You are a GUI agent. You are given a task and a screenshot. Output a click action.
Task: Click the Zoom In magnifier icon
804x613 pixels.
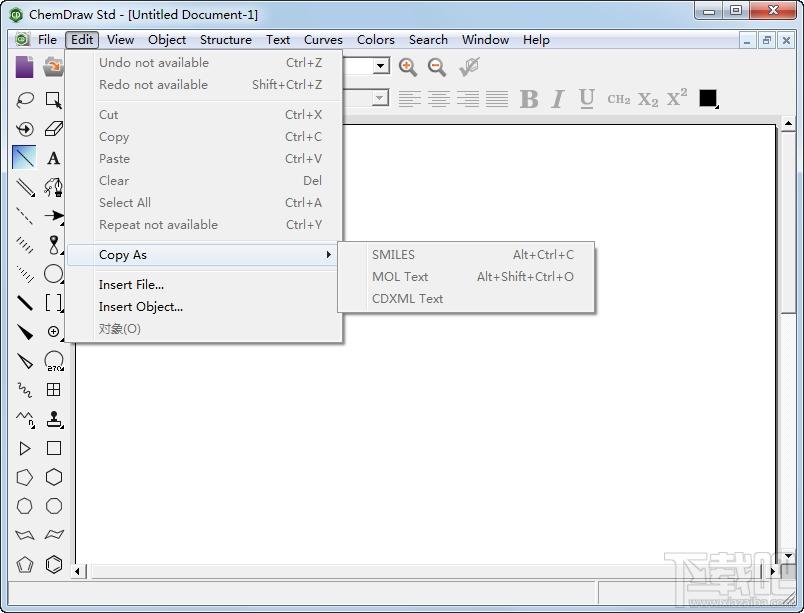click(408, 67)
